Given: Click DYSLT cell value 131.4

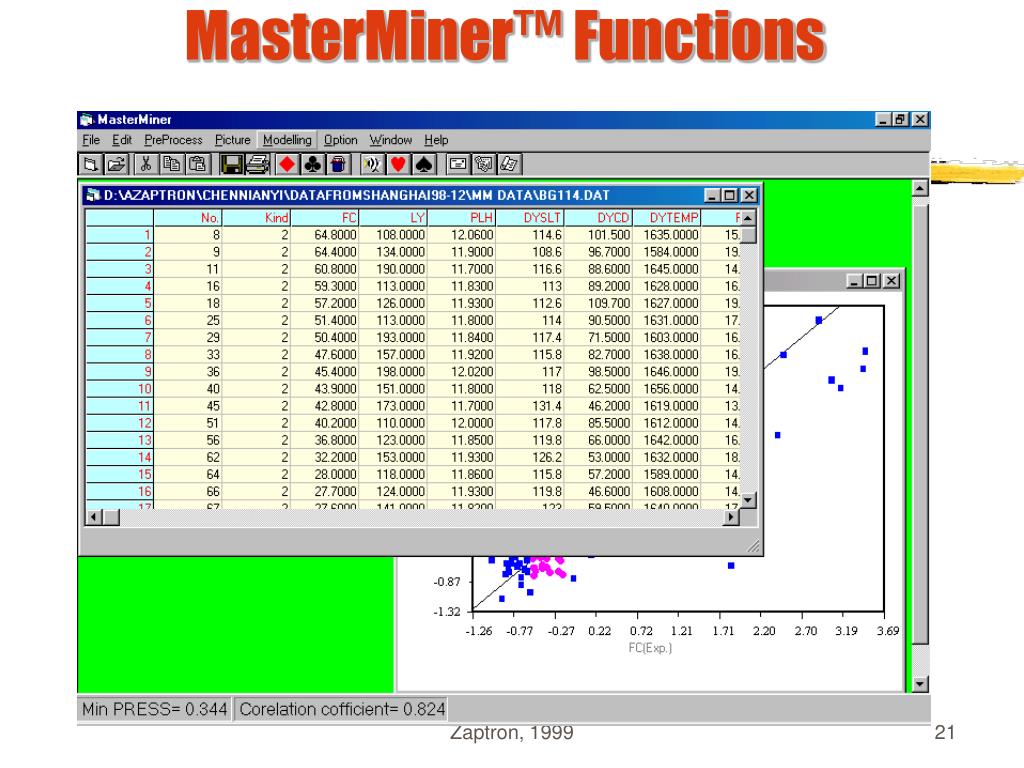Looking at the screenshot, I should point(530,406).
